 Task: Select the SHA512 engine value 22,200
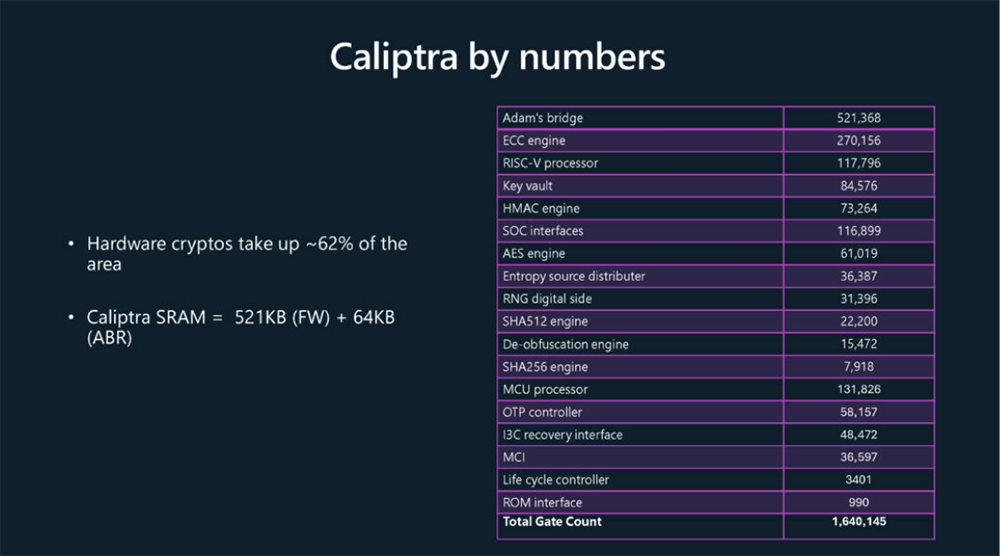pos(858,321)
